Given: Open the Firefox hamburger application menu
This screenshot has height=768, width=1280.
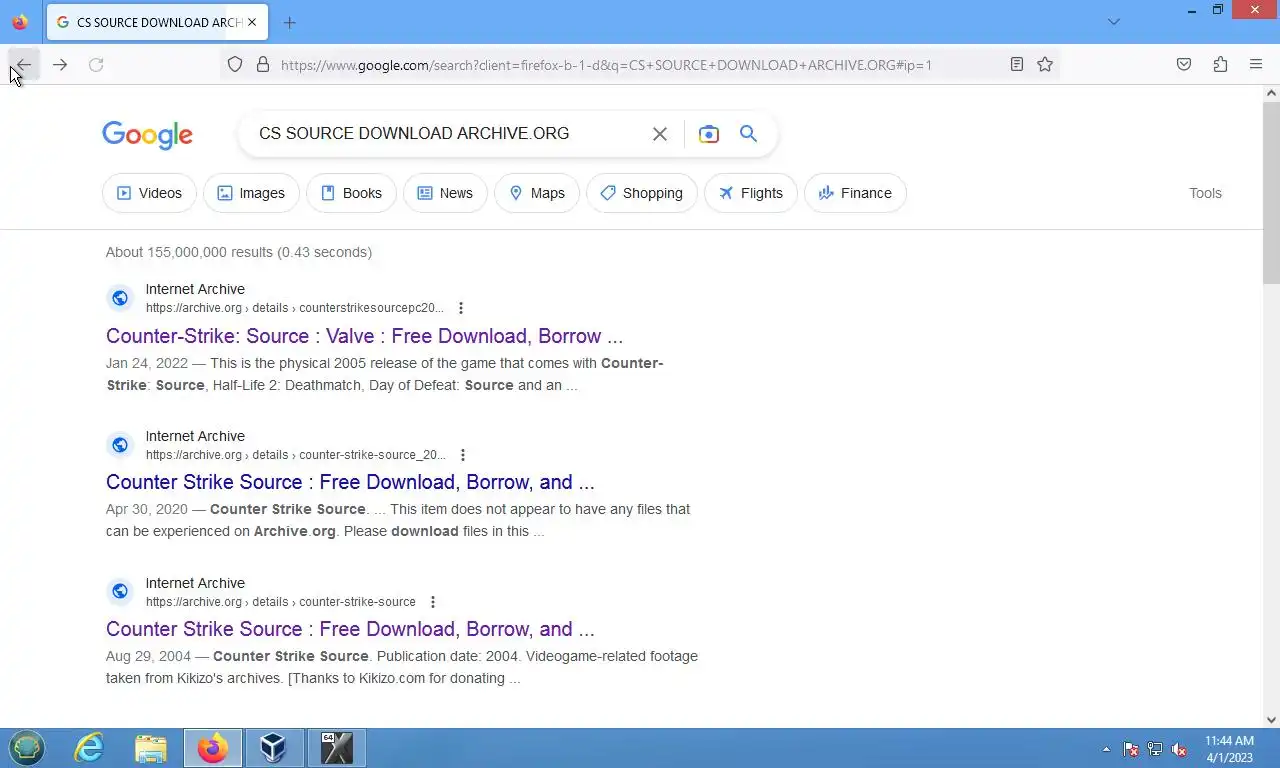Looking at the screenshot, I should [1256, 65].
